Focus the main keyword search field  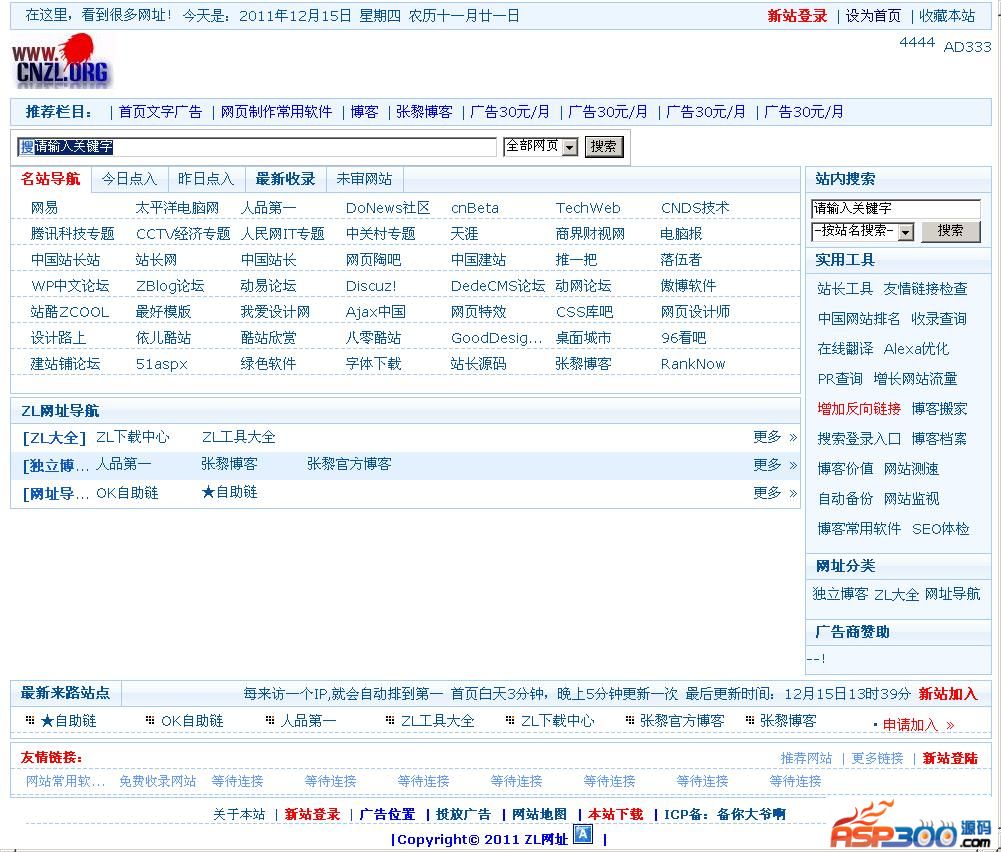pos(257,147)
